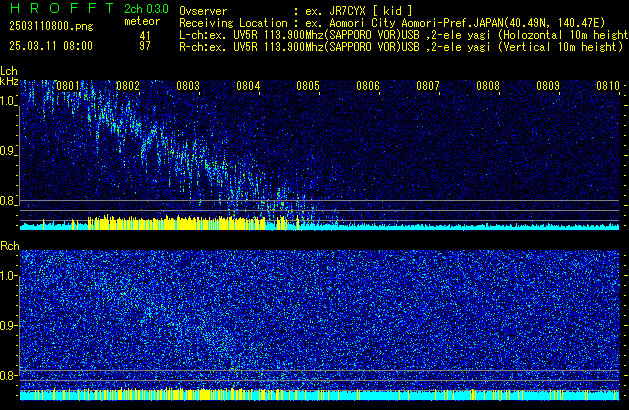
Task: Select the 0.9 frequency label on Rch axis
Action: [x=7, y=325]
